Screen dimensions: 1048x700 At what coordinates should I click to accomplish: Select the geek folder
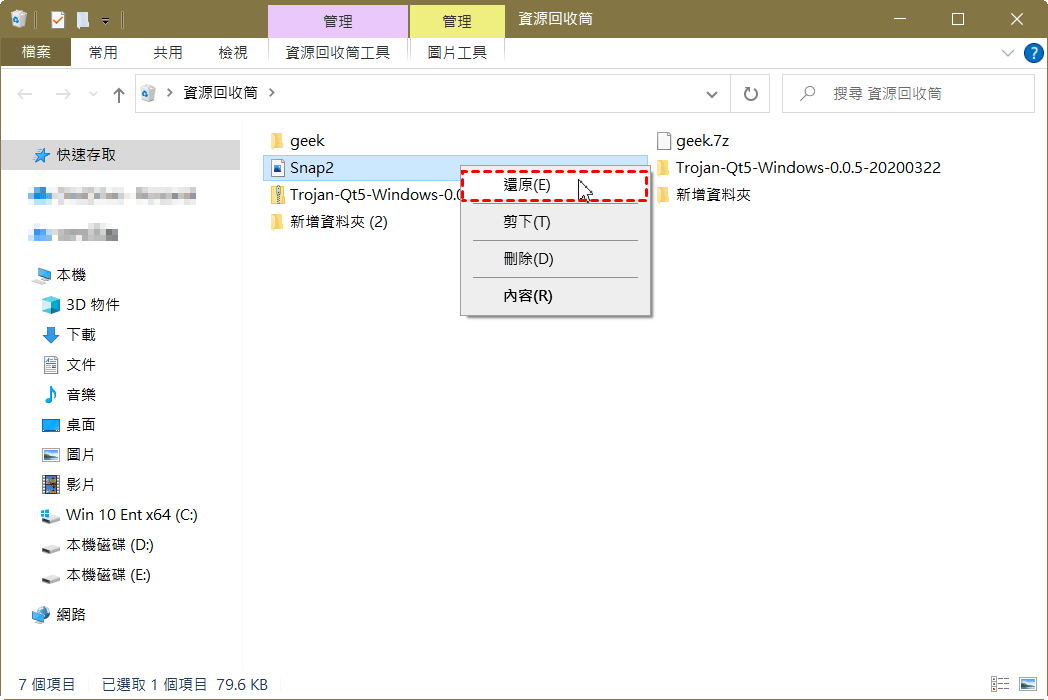(297, 140)
